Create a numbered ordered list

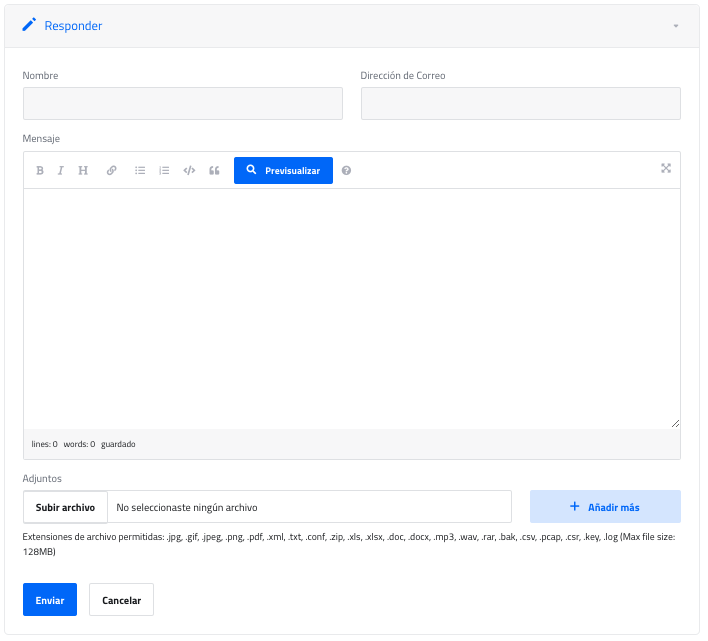pos(165,171)
